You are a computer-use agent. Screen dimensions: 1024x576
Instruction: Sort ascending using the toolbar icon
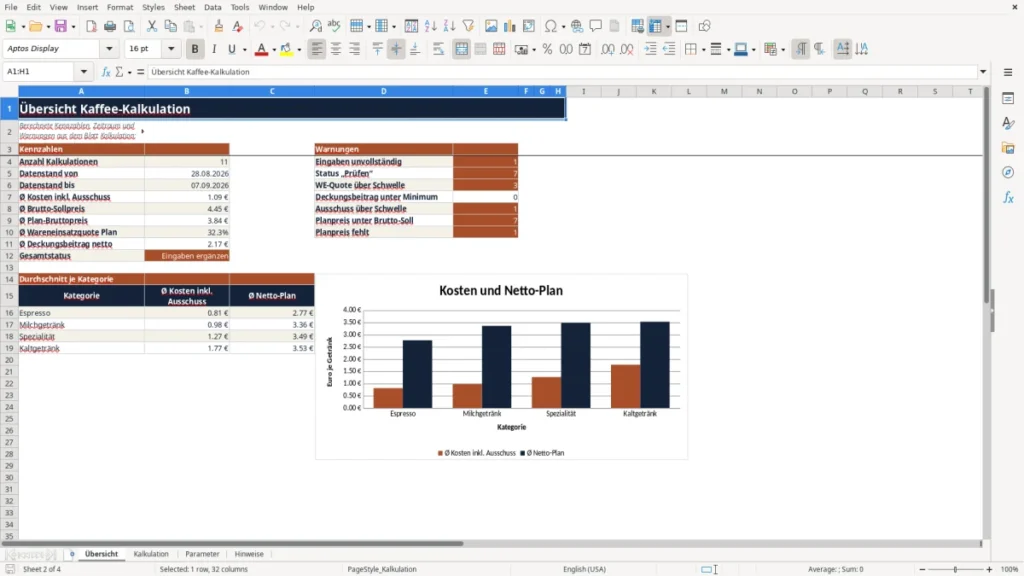[x=430, y=26]
